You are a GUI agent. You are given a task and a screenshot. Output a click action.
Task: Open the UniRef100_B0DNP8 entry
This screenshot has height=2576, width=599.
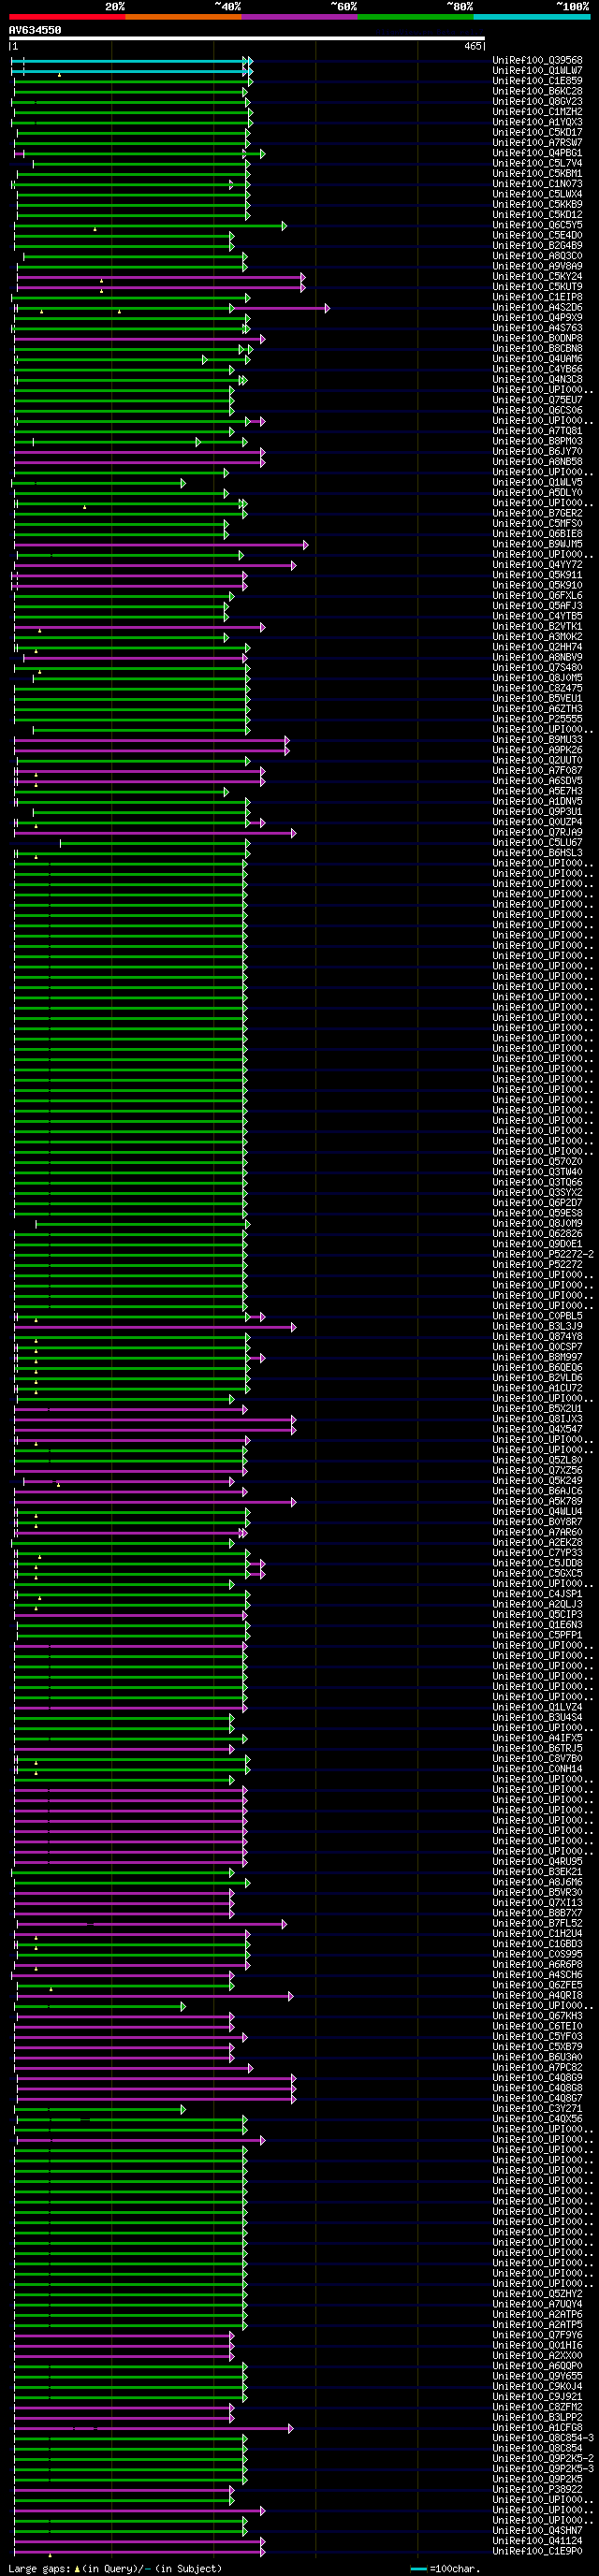point(537,338)
